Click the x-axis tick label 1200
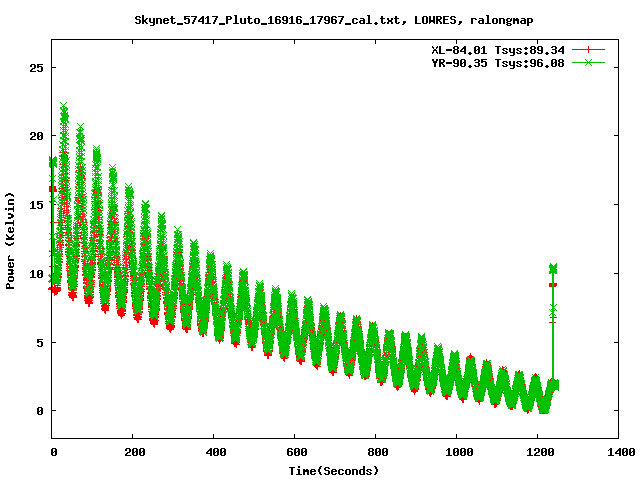The image size is (640, 480). point(540,452)
